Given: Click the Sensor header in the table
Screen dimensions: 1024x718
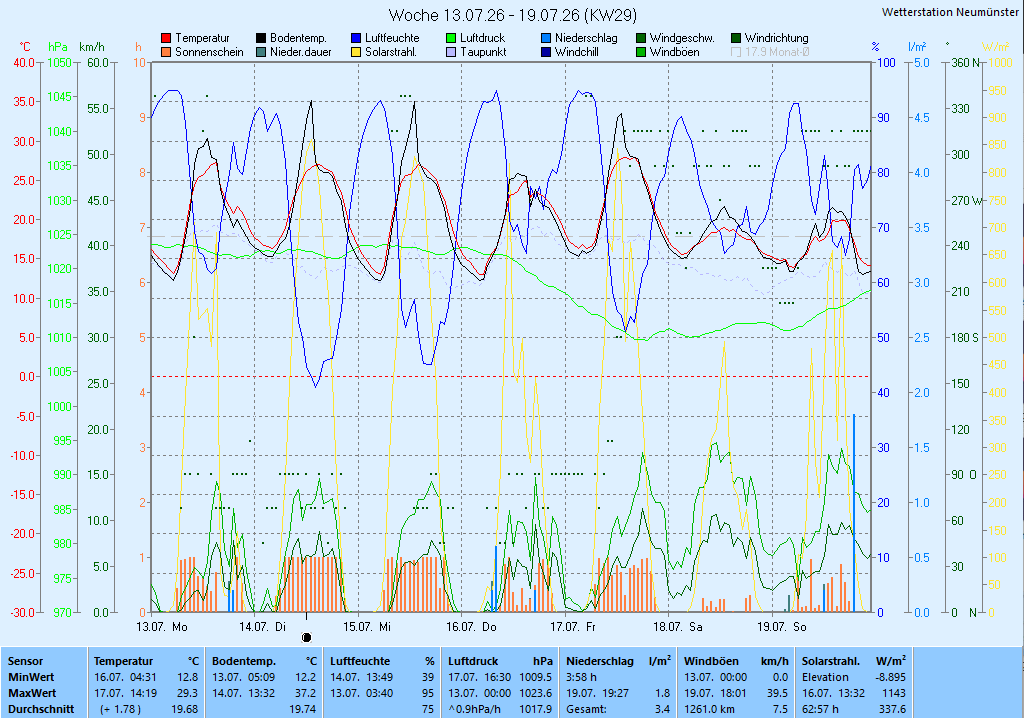Looking at the screenshot, I should tap(25, 661).
